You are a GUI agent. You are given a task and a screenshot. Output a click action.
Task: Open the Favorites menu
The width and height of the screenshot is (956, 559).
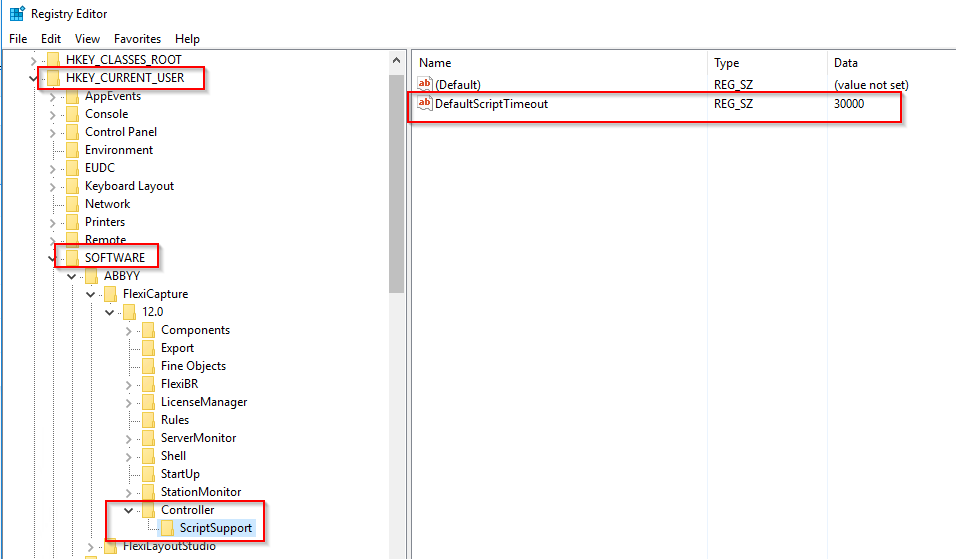pos(137,38)
